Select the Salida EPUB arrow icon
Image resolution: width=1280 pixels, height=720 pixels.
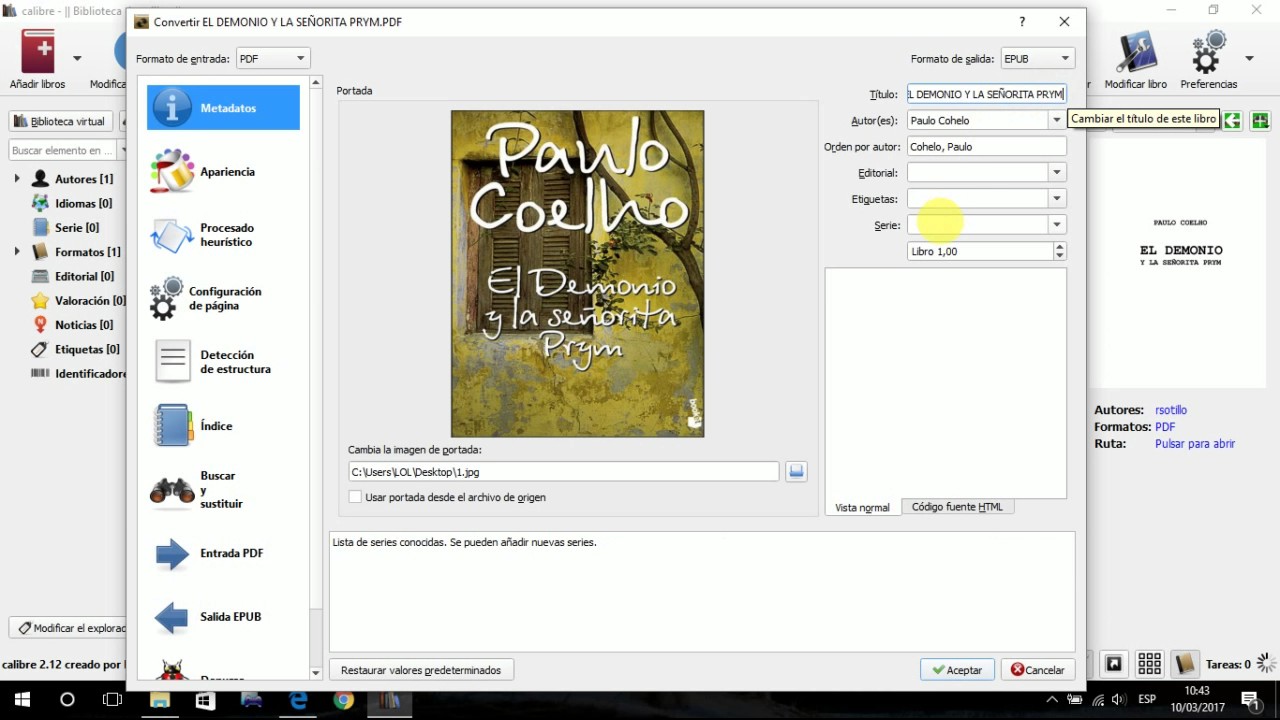coord(172,617)
